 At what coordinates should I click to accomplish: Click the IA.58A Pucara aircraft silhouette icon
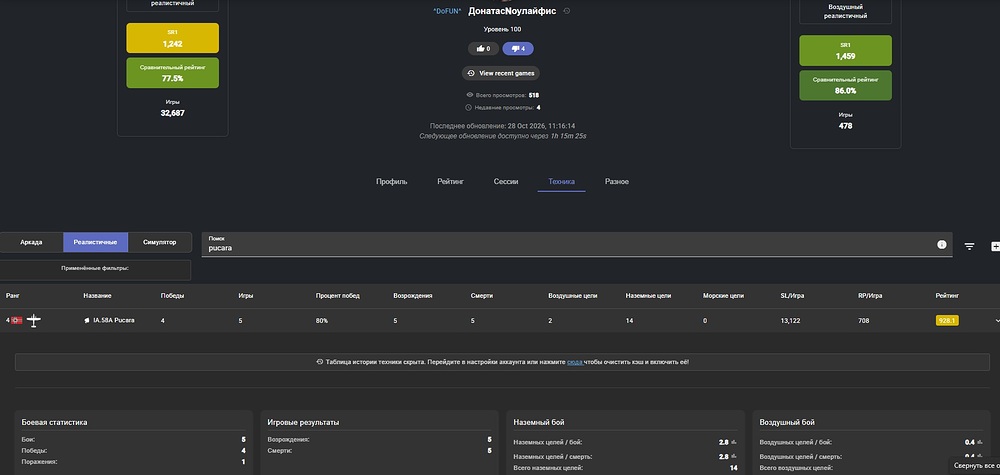click(x=34, y=320)
